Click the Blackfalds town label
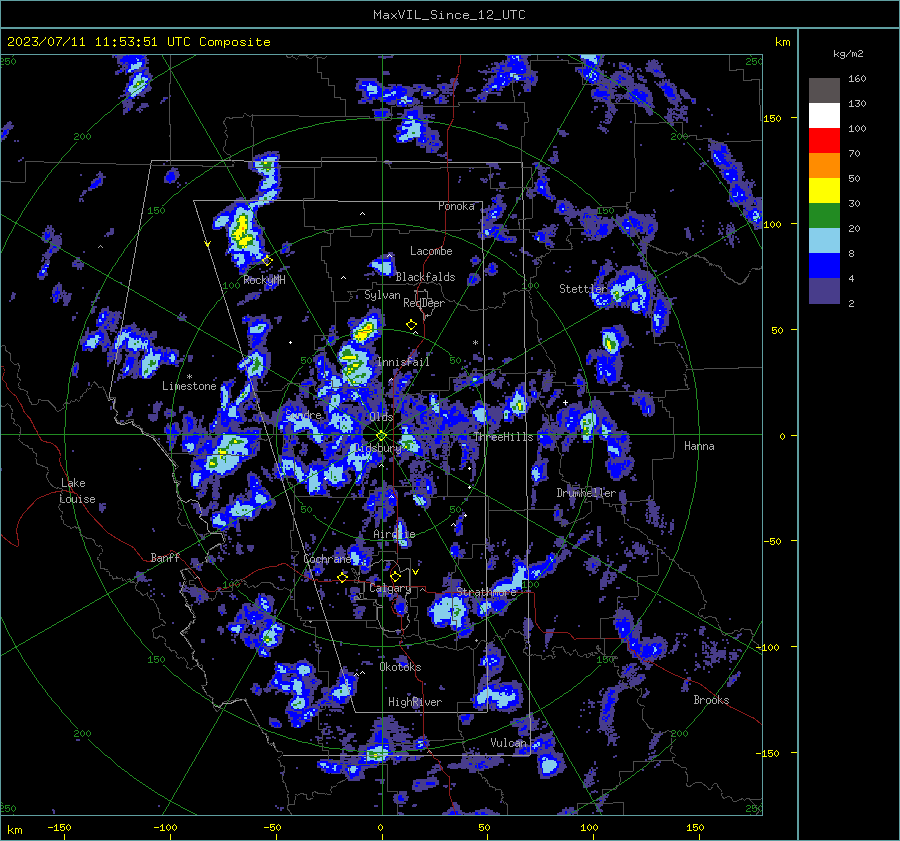The height and width of the screenshot is (841, 900). tap(425, 277)
